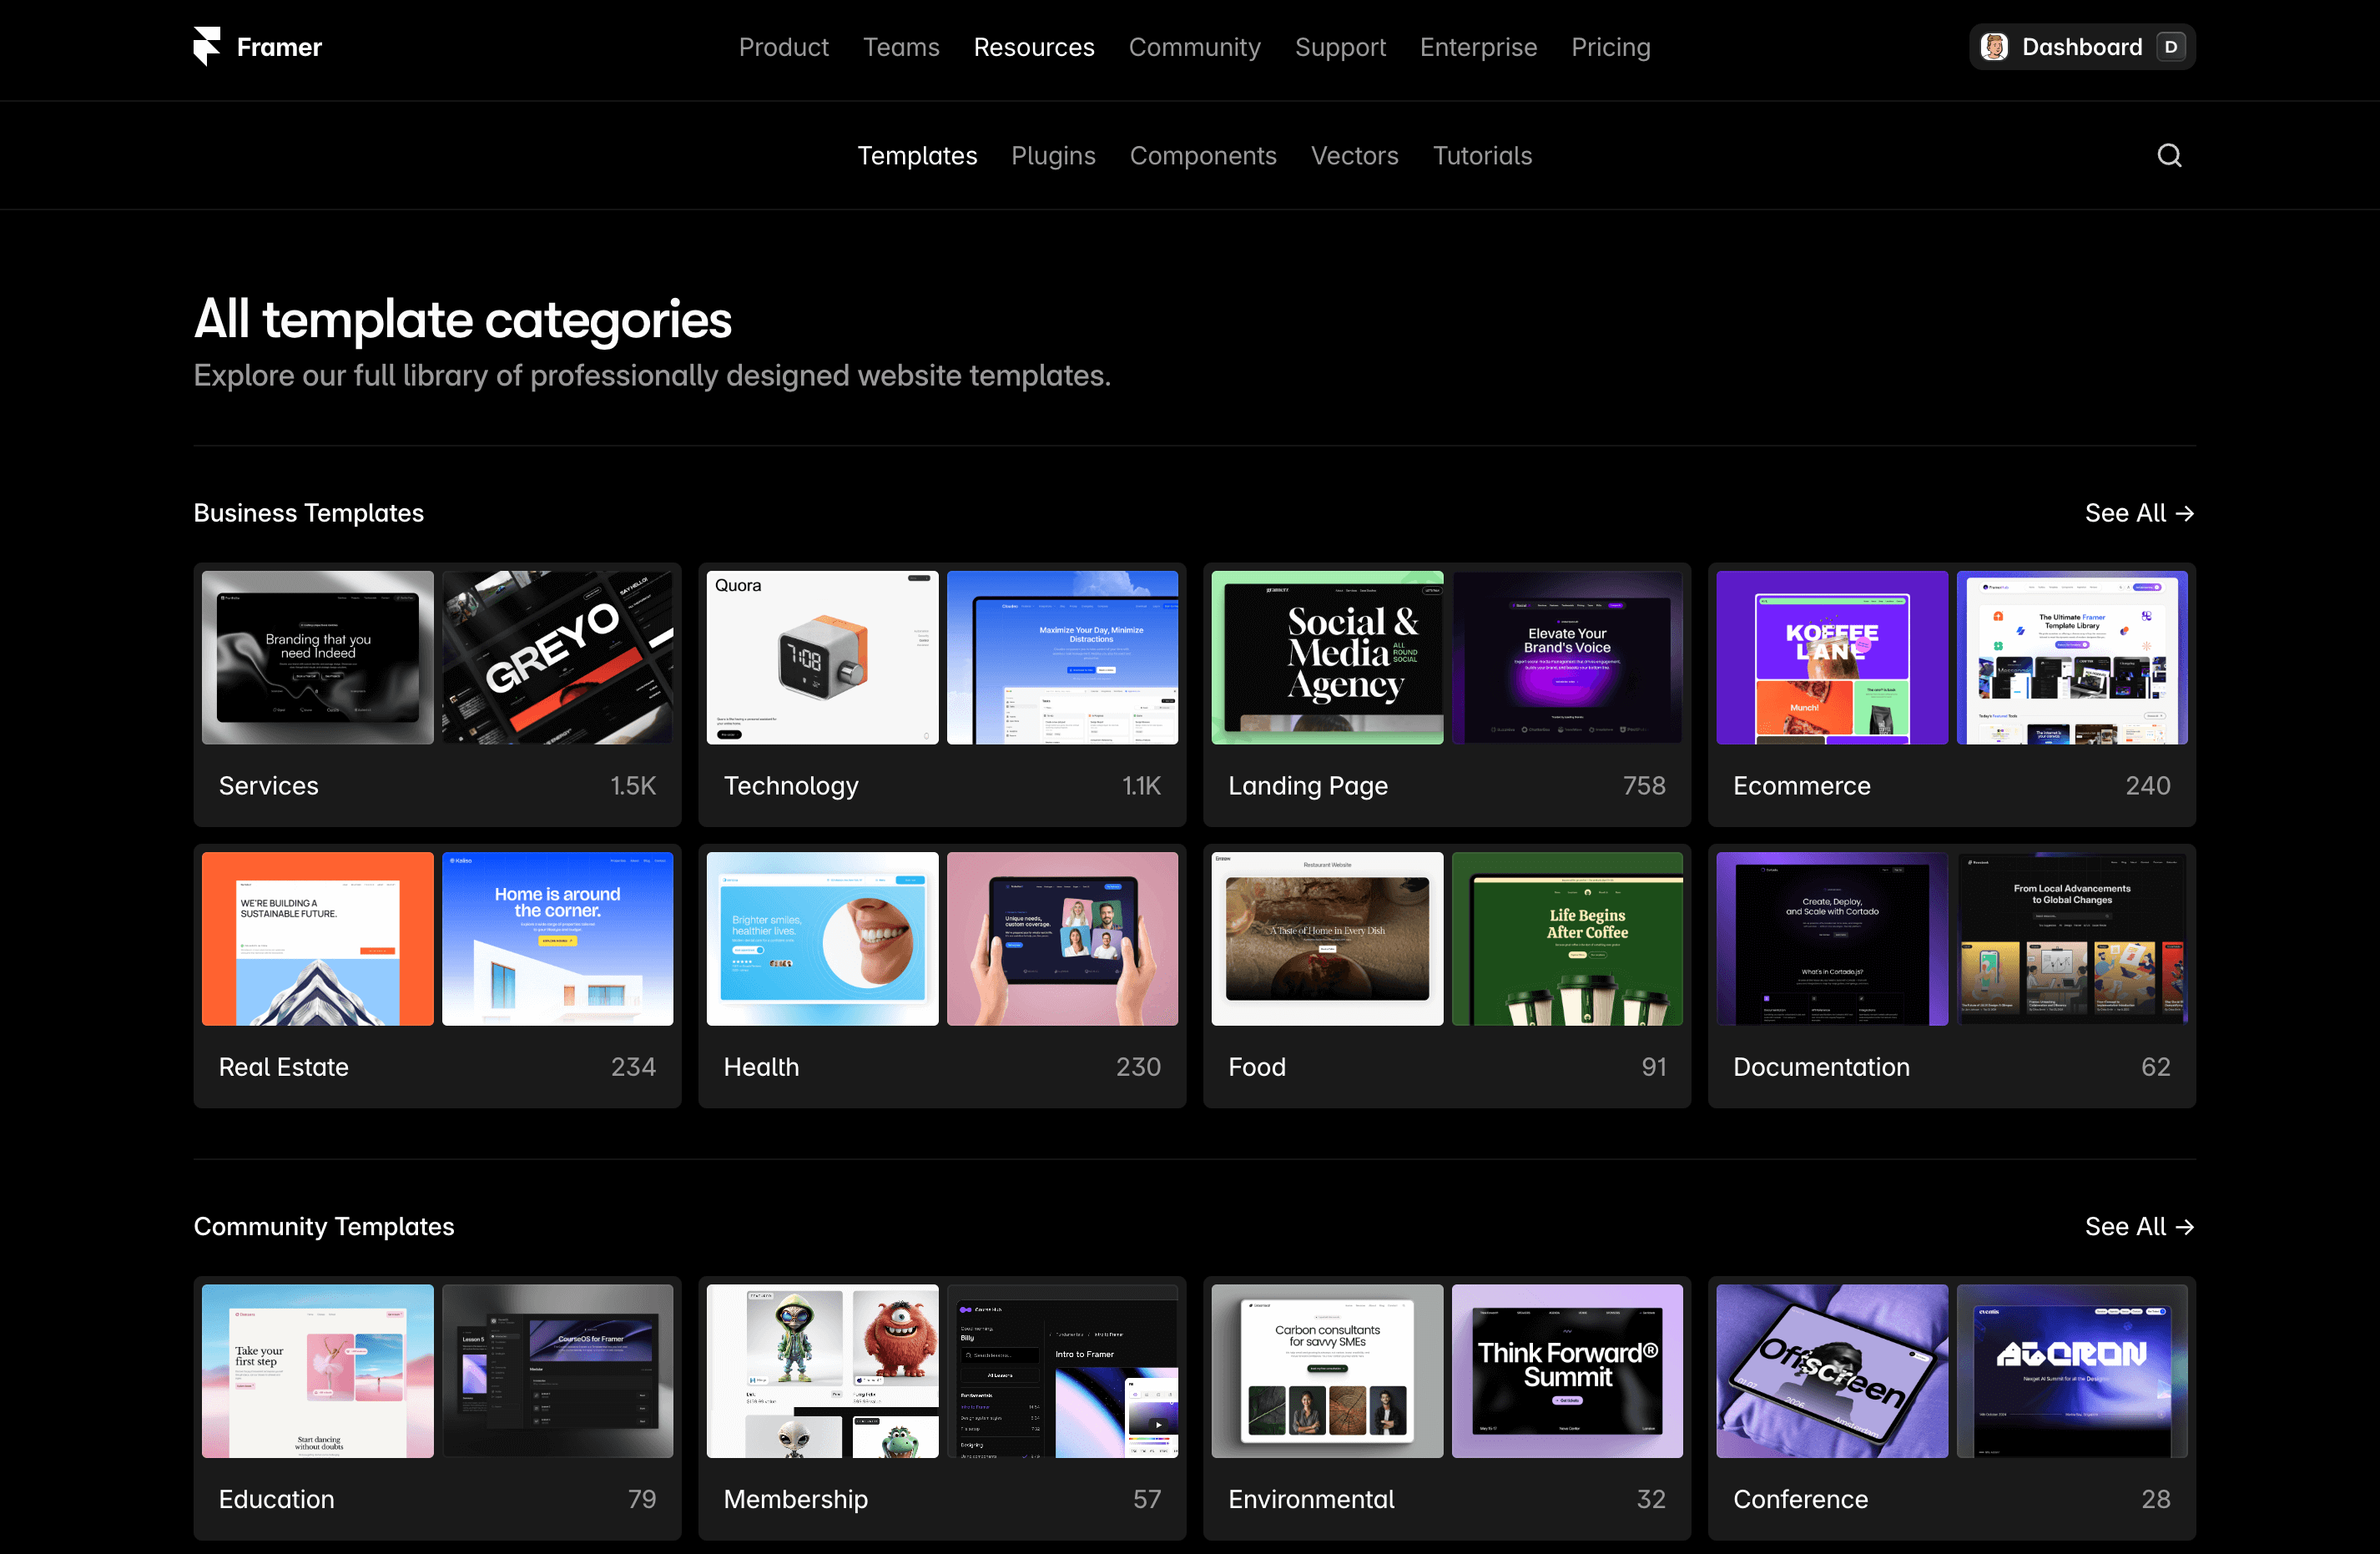Open search with the magnifier icon

point(2168,156)
